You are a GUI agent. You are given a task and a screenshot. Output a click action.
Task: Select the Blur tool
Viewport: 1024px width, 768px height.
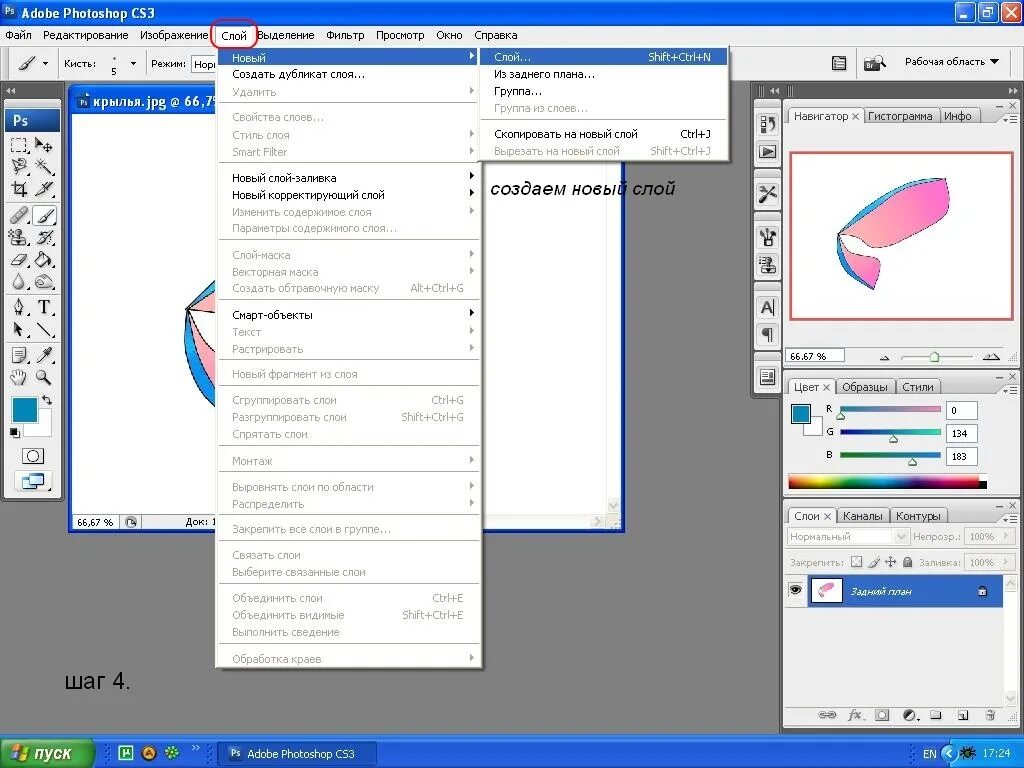click(20, 282)
